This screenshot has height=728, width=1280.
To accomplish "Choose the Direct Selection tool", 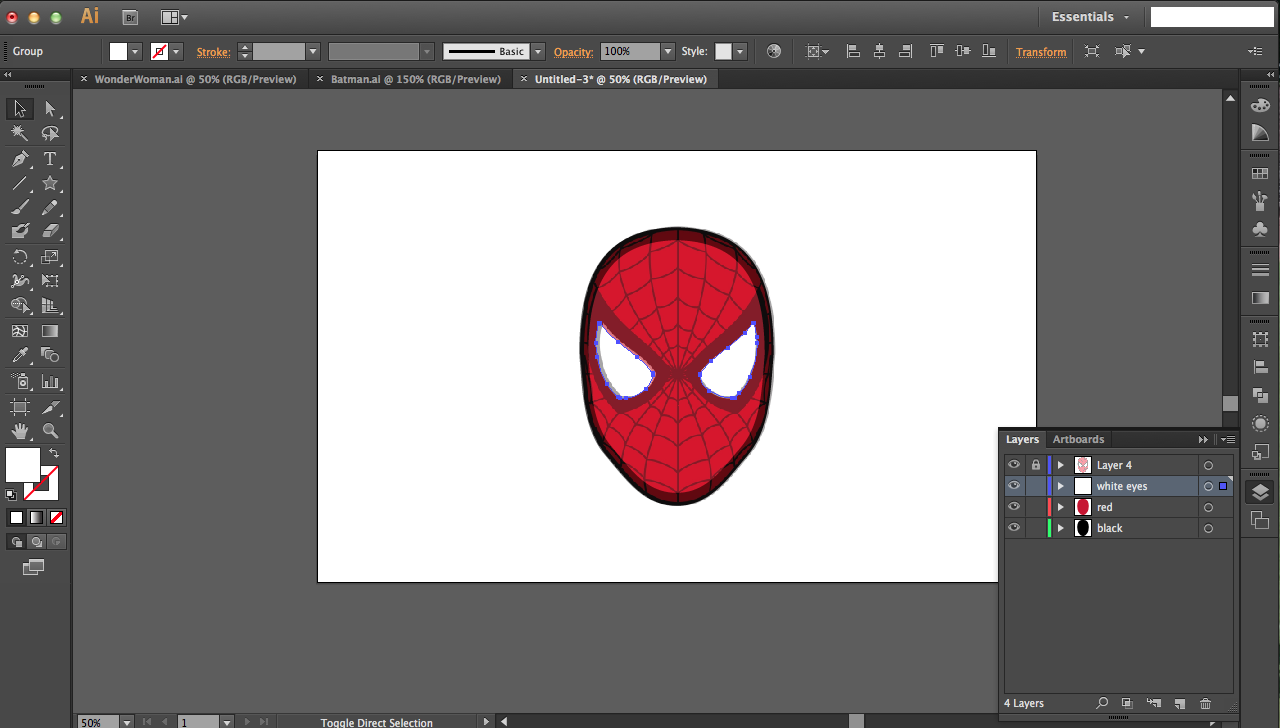I will (49, 109).
